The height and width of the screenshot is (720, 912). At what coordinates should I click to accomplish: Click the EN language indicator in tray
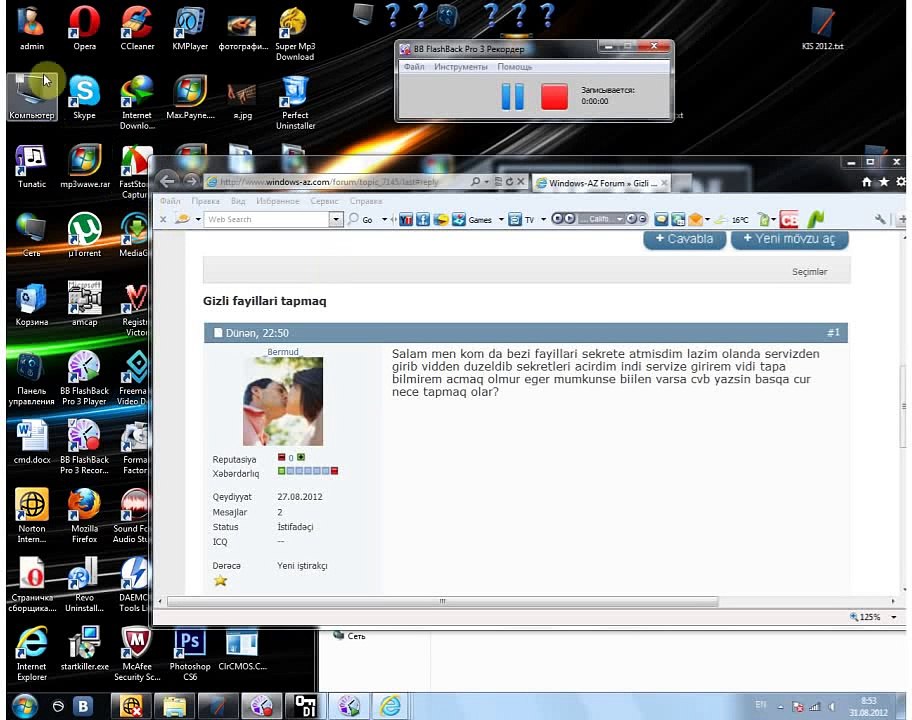click(761, 705)
